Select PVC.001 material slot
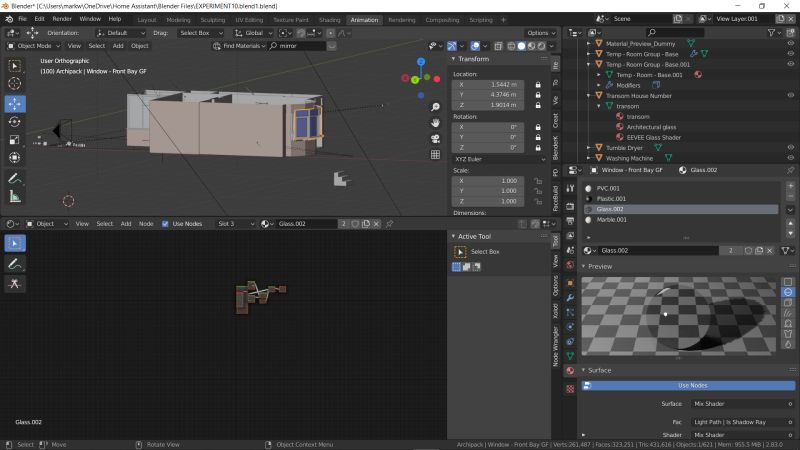Screen dimensions: 800x450 coord(681,188)
